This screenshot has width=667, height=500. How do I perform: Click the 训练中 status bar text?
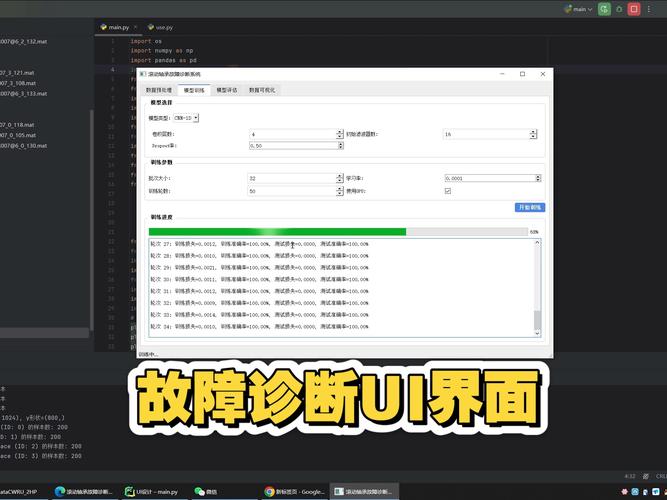pyautogui.click(x=148, y=354)
